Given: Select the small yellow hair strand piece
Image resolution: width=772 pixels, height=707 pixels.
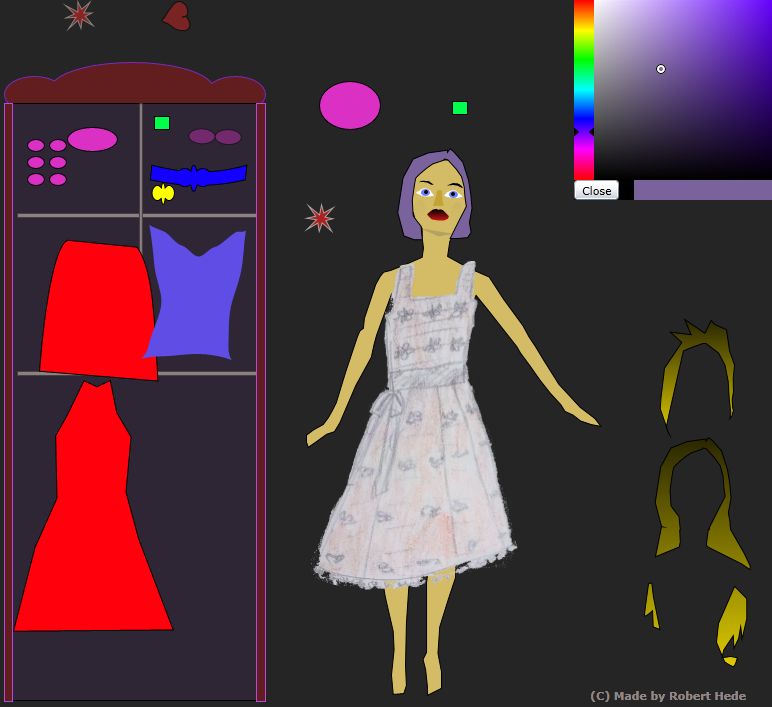Looking at the screenshot, I should 652,606.
